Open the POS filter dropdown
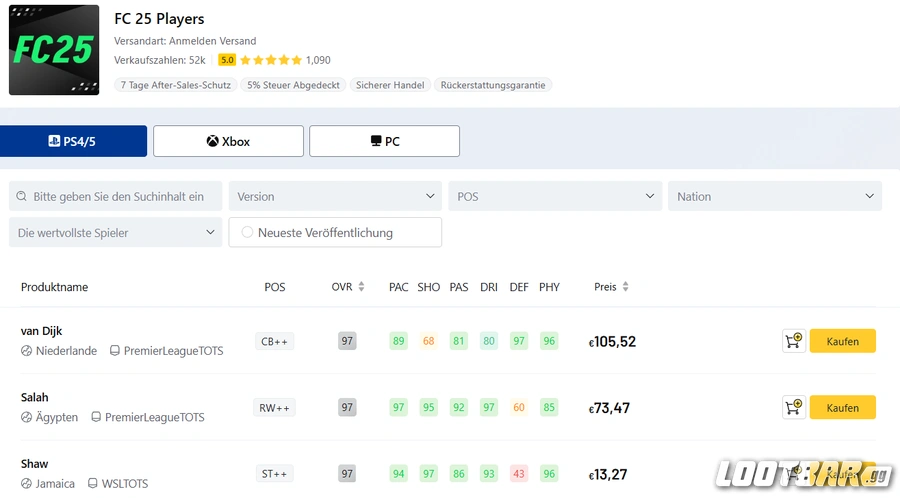 click(555, 196)
